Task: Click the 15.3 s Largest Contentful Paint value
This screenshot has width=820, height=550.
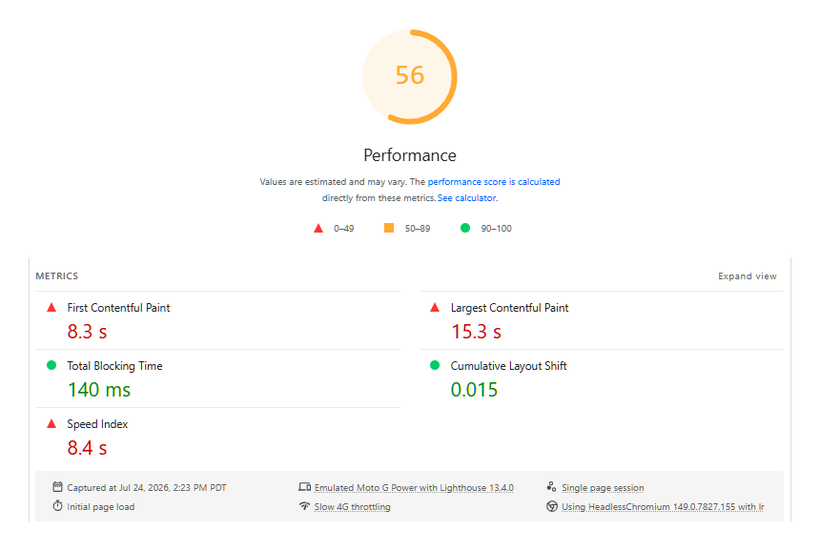Action: (476, 331)
